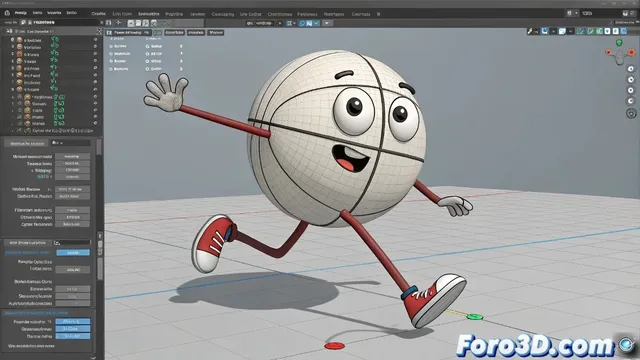This screenshot has width=640, height=360.
Task: Open the dropdown arrow left of the 1205 field
Action: [576, 13]
